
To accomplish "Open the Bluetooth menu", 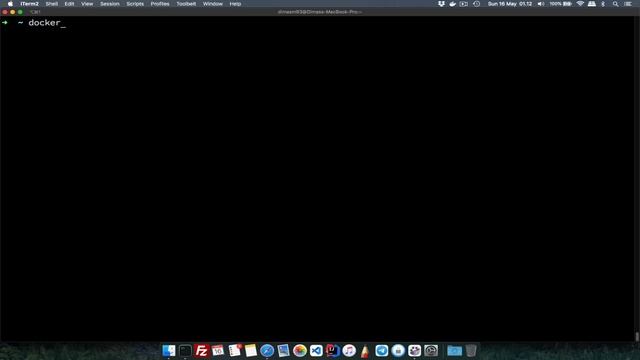I will click(x=603, y=4).
